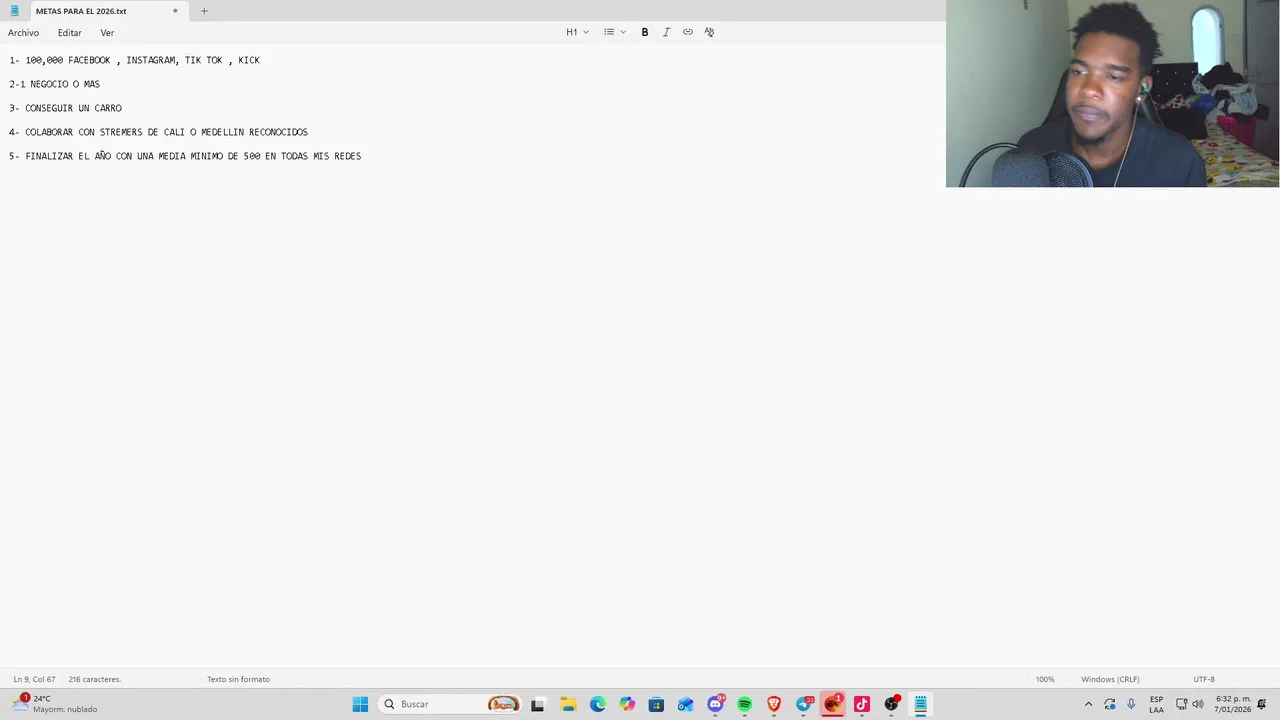This screenshot has height=720, width=1280.
Task: Open Outlook from the taskbar
Action: (685, 704)
